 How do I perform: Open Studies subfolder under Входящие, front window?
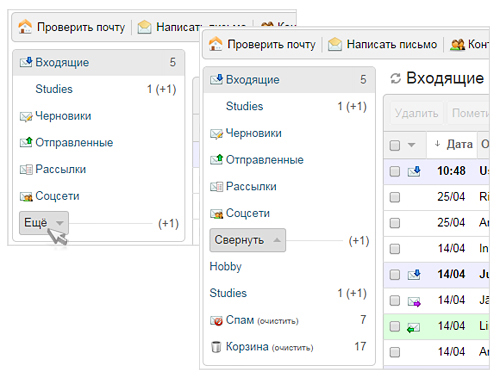(244, 106)
